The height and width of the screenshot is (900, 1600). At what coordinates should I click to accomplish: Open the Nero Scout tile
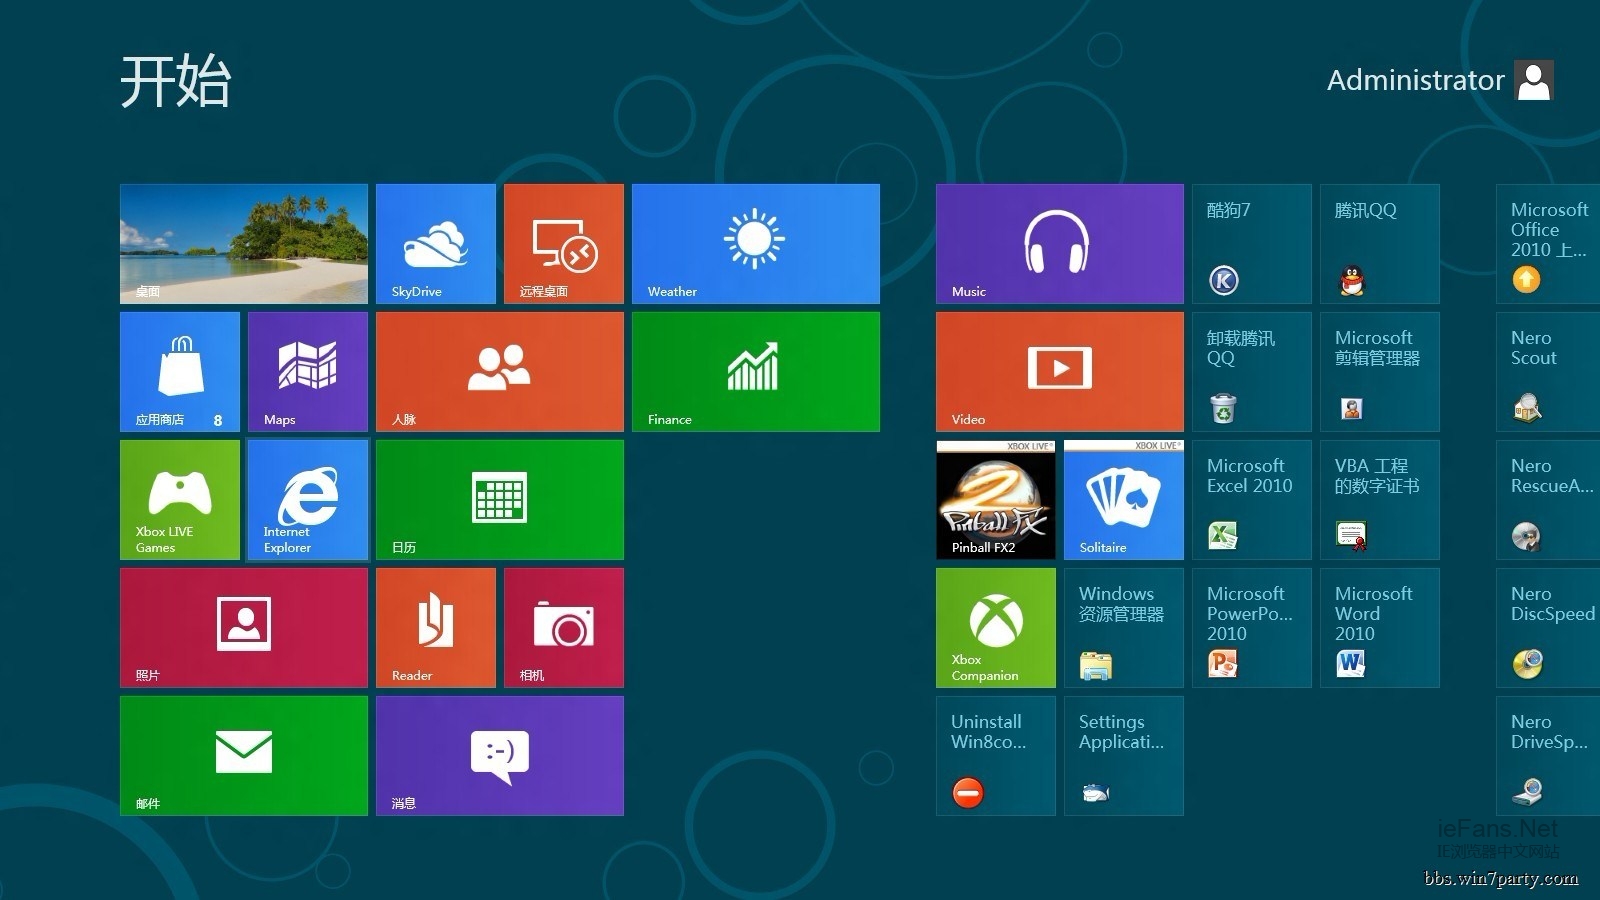(x=1547, y=372)
